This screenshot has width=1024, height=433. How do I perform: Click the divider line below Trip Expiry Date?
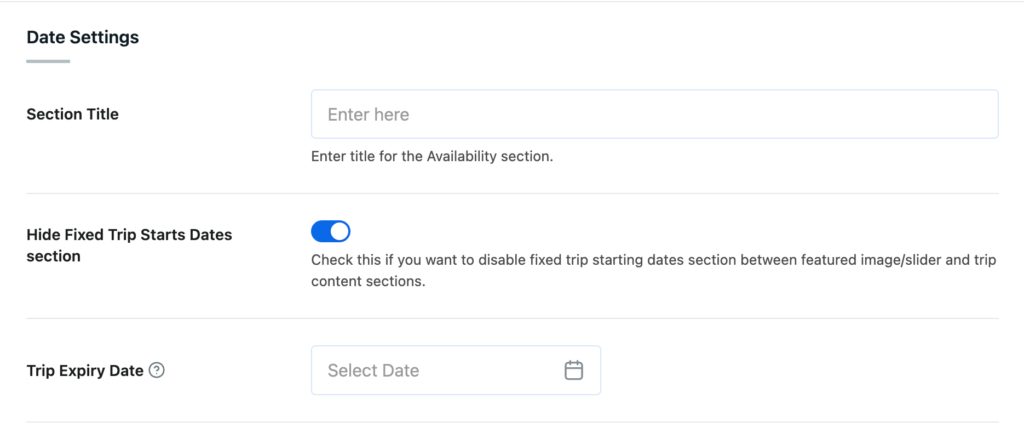pos(512,422)
